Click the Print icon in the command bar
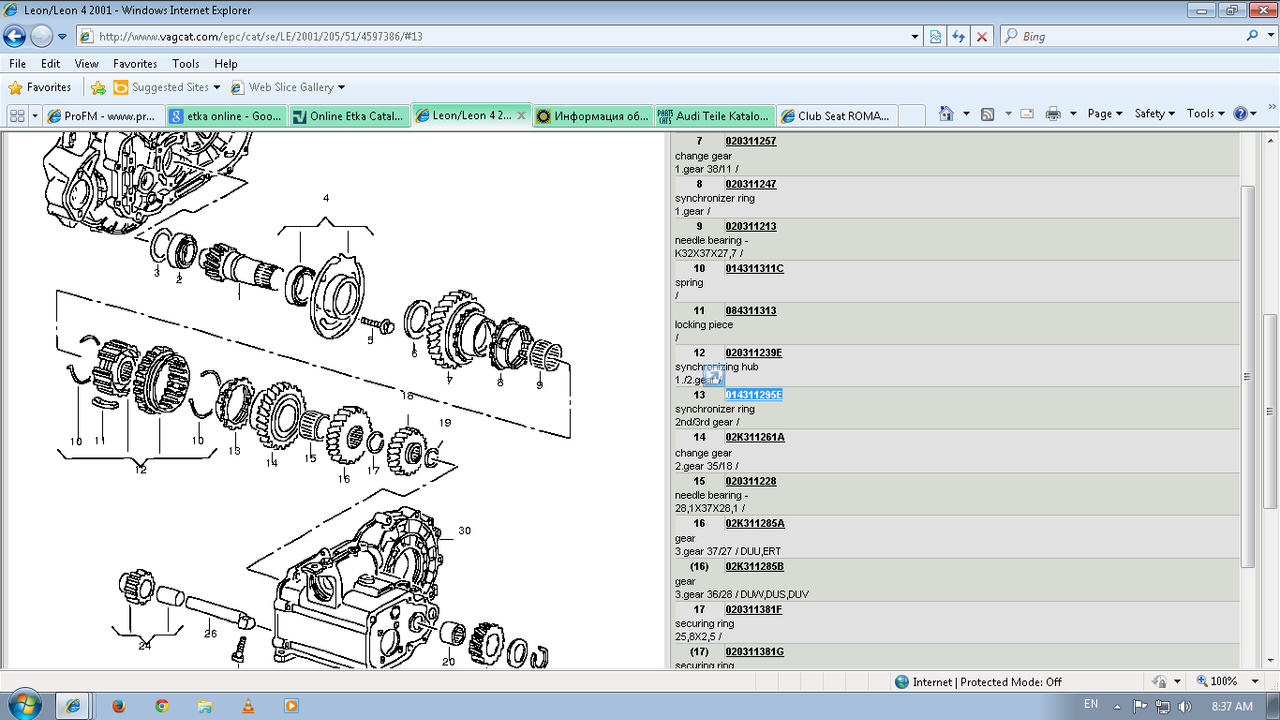The height and width of the screenshot is (720, 1280). (1053, 114)
